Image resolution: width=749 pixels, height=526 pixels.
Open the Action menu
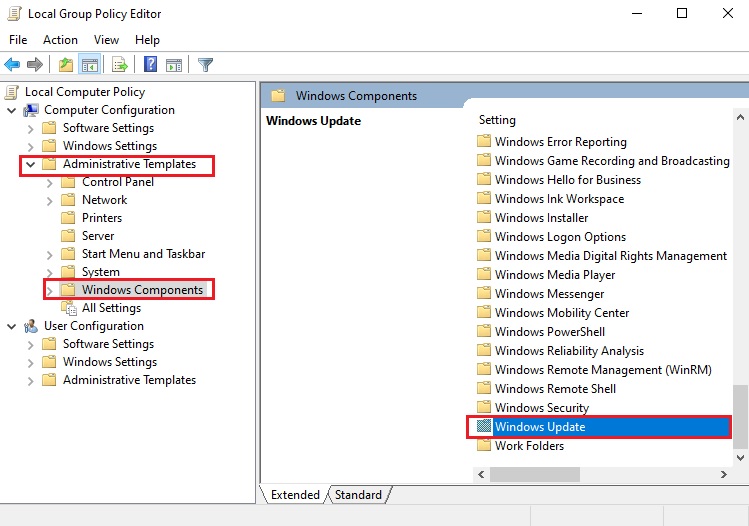60,40
